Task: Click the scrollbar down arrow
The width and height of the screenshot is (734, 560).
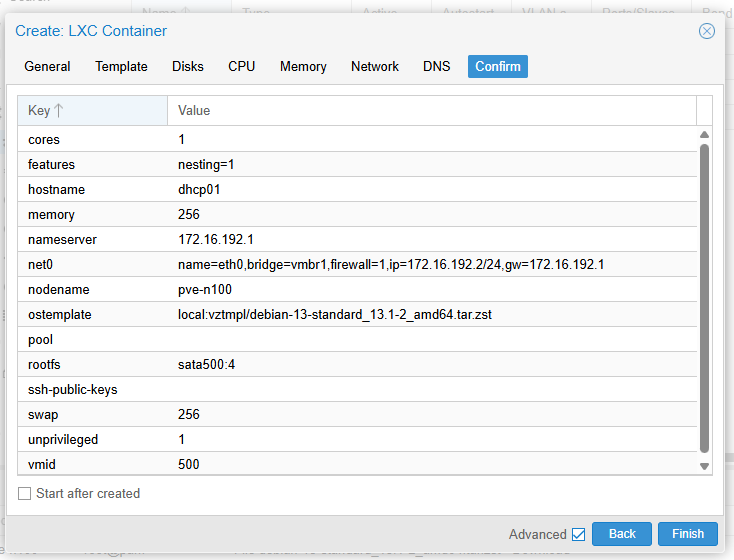Action: [x=704, y=466]
